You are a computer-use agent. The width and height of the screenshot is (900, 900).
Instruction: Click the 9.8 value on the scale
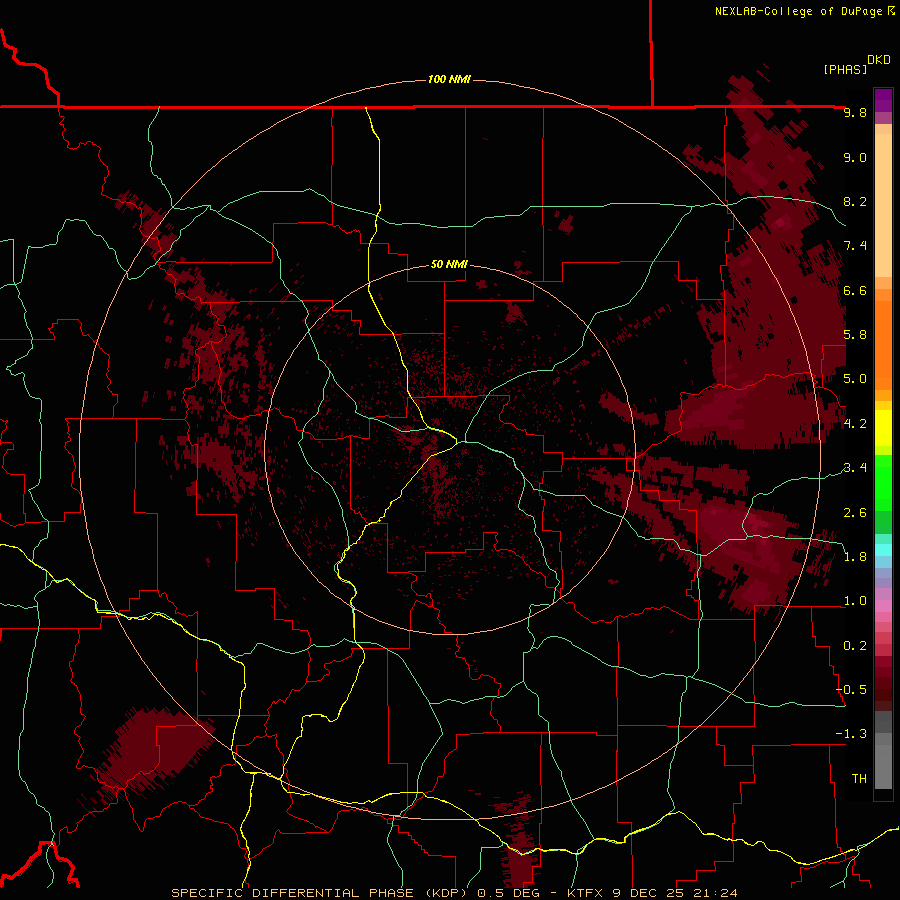(855, 113)
